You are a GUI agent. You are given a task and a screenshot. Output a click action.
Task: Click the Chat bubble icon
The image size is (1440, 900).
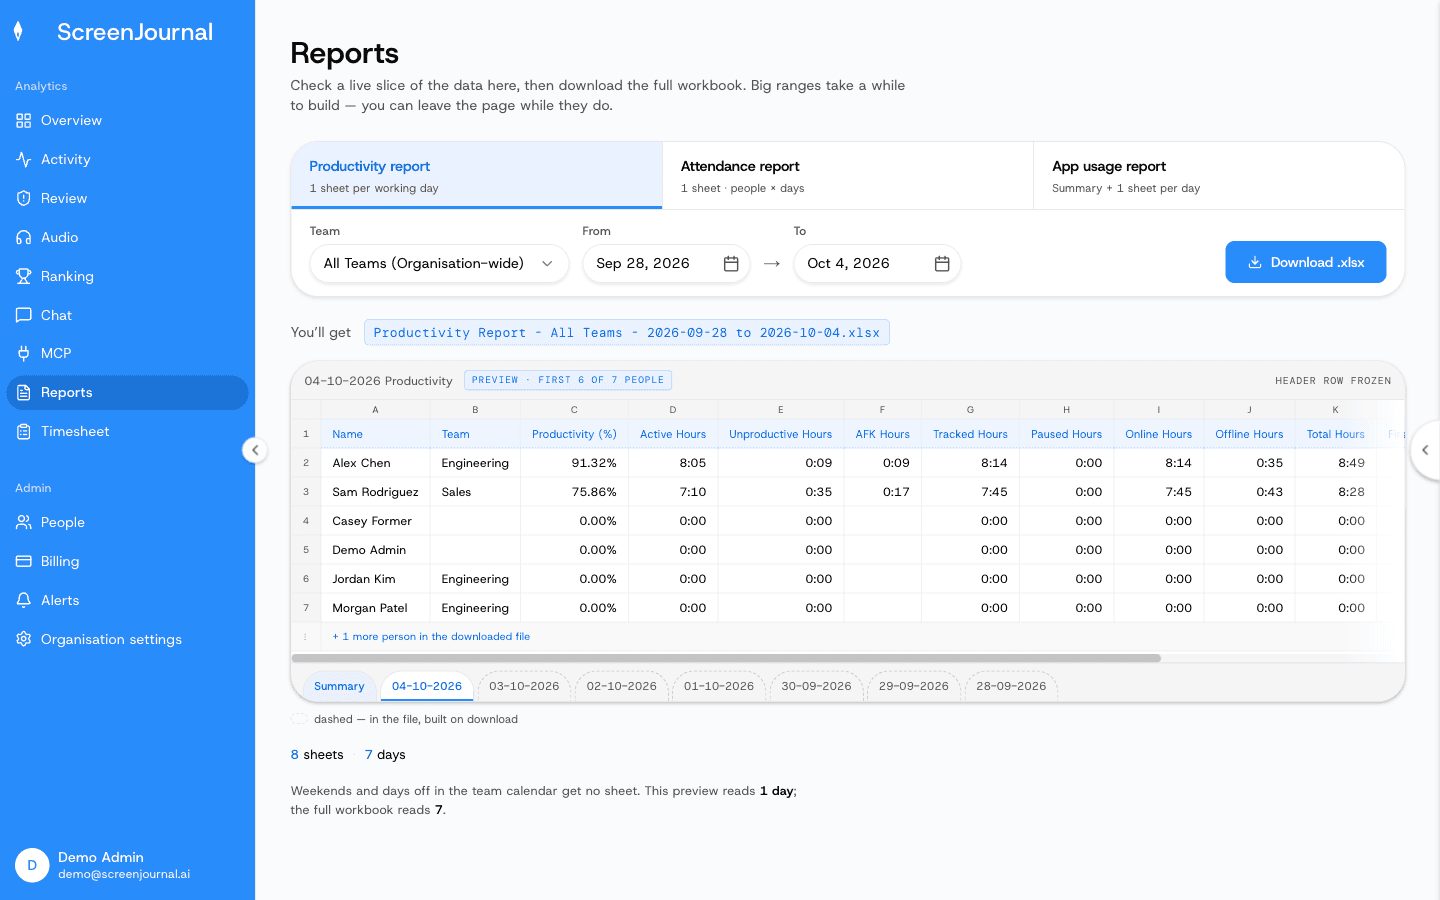[x=24, y=316]
